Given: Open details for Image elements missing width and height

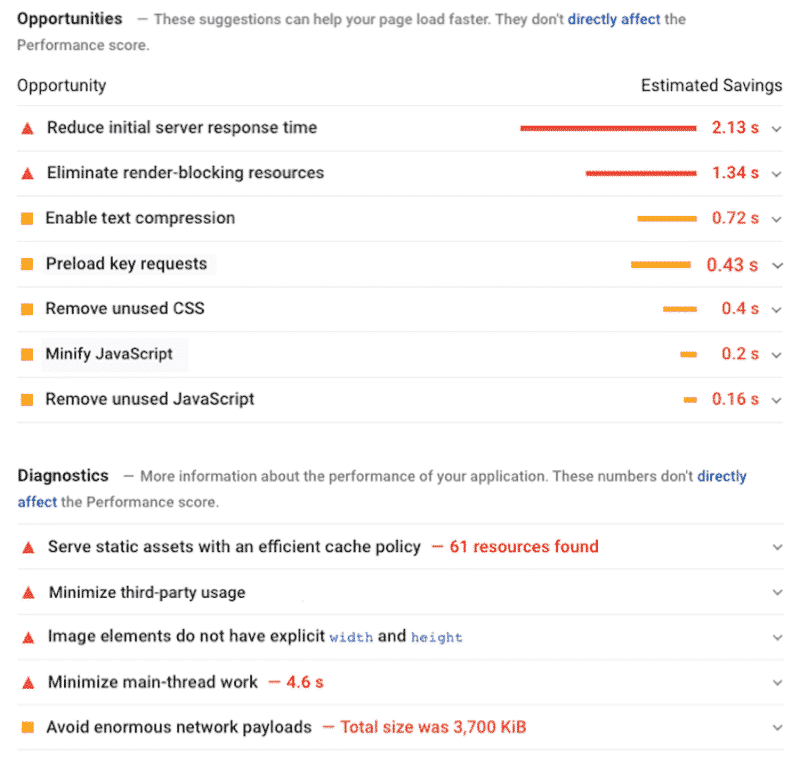Looking at the screenshot, I should 779,637.
